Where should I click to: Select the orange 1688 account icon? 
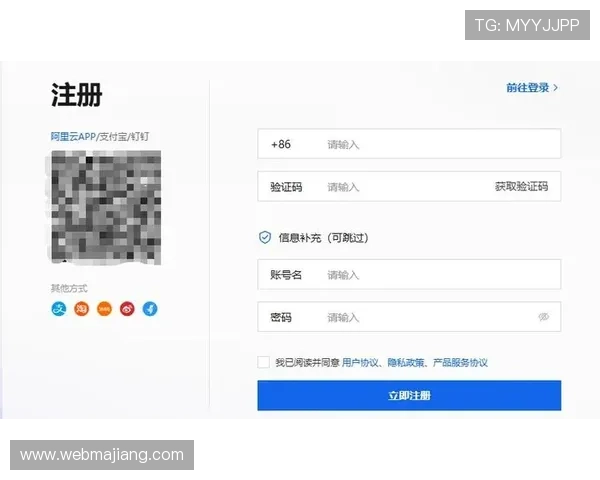coord(104,309)
